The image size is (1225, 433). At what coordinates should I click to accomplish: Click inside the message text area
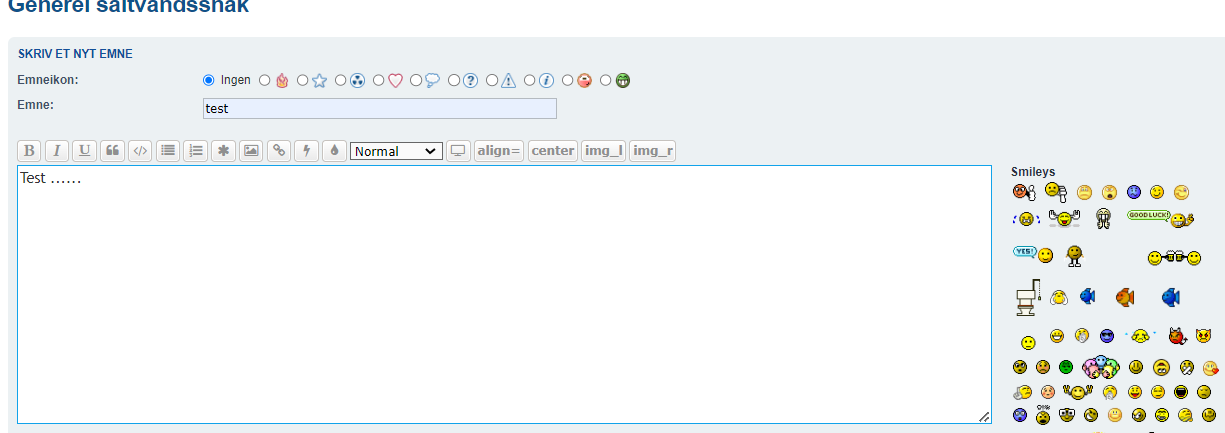click(500, 300)
